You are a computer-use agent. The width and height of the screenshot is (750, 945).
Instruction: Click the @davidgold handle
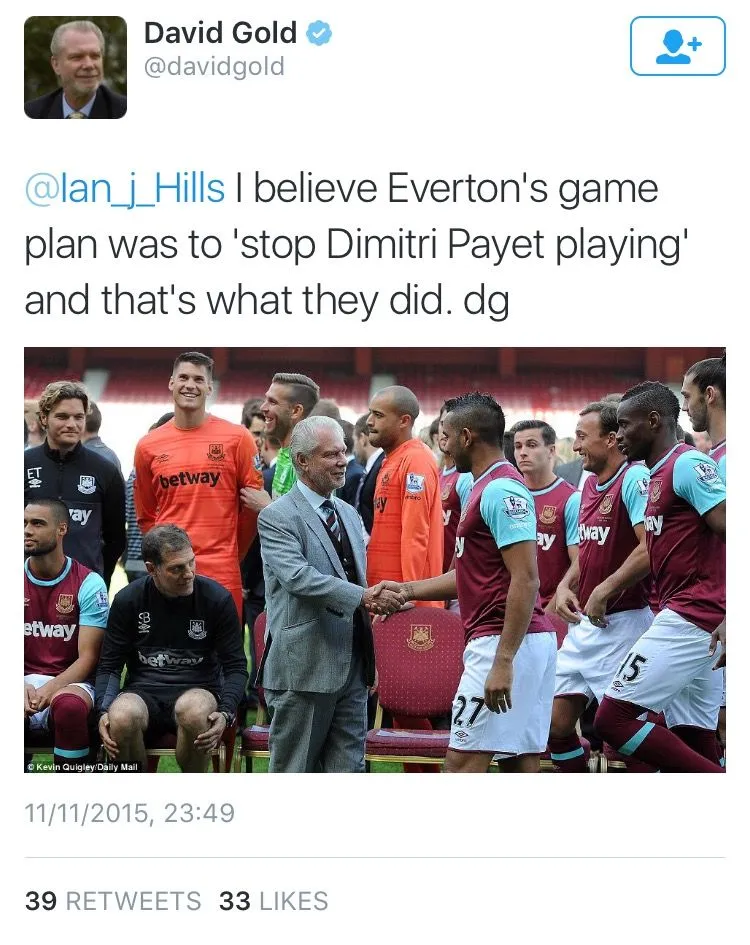click(x=214, y=66)
